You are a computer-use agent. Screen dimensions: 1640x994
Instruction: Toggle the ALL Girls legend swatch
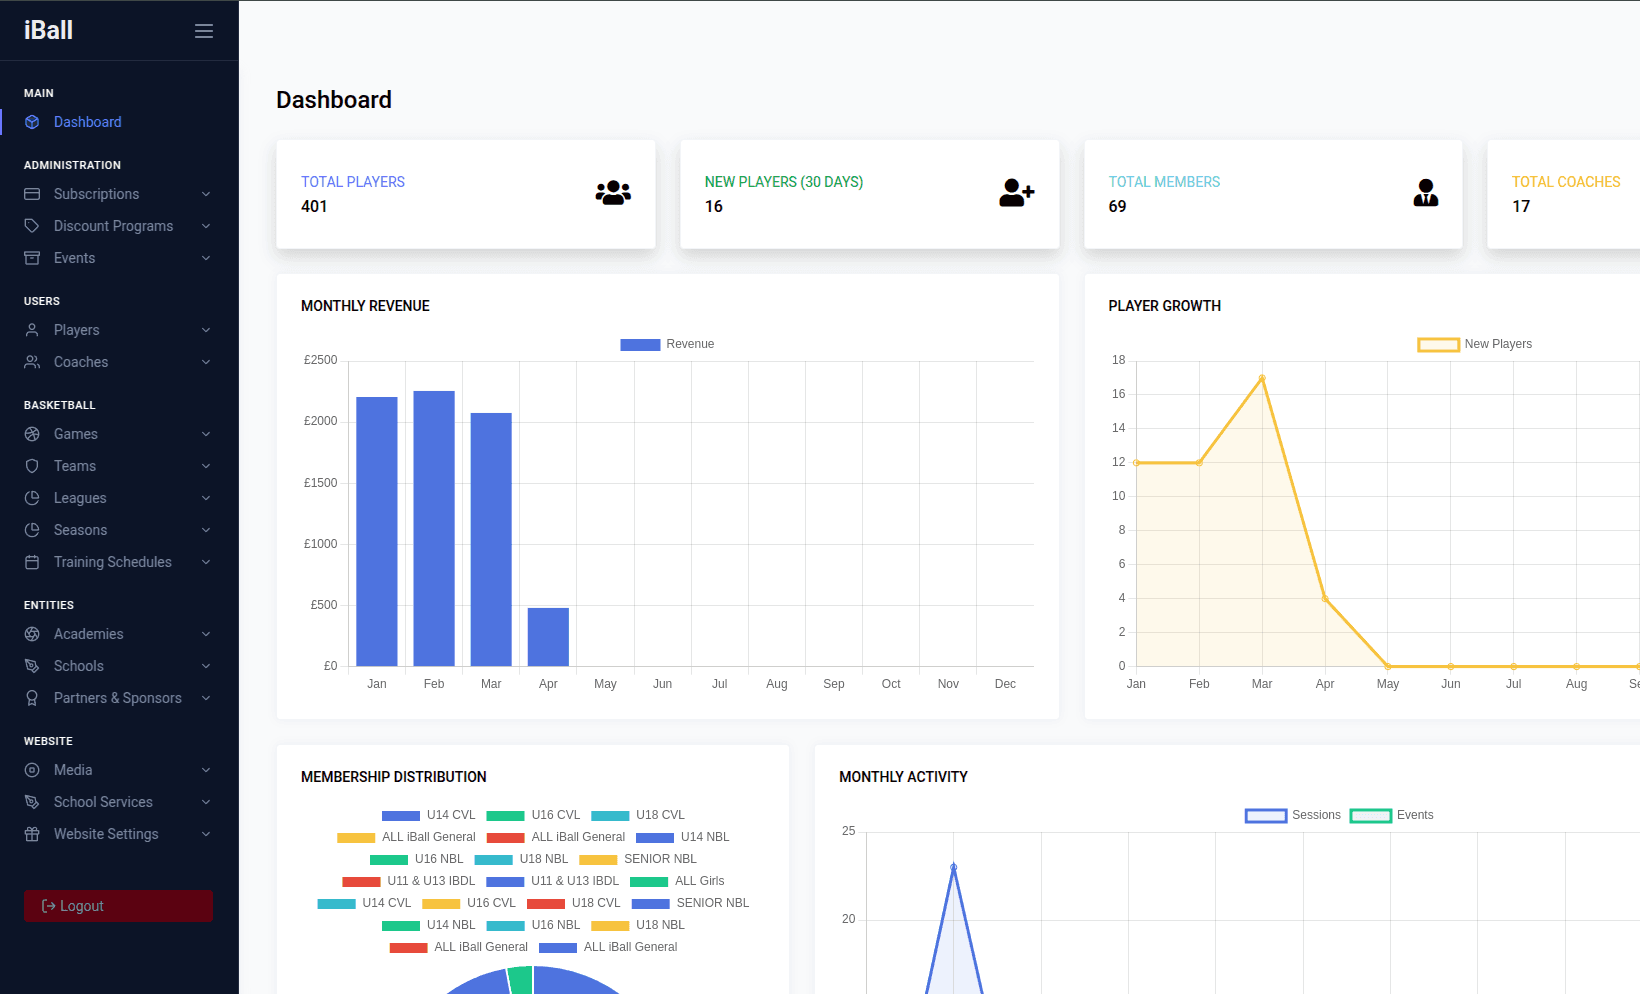(649, 881)
